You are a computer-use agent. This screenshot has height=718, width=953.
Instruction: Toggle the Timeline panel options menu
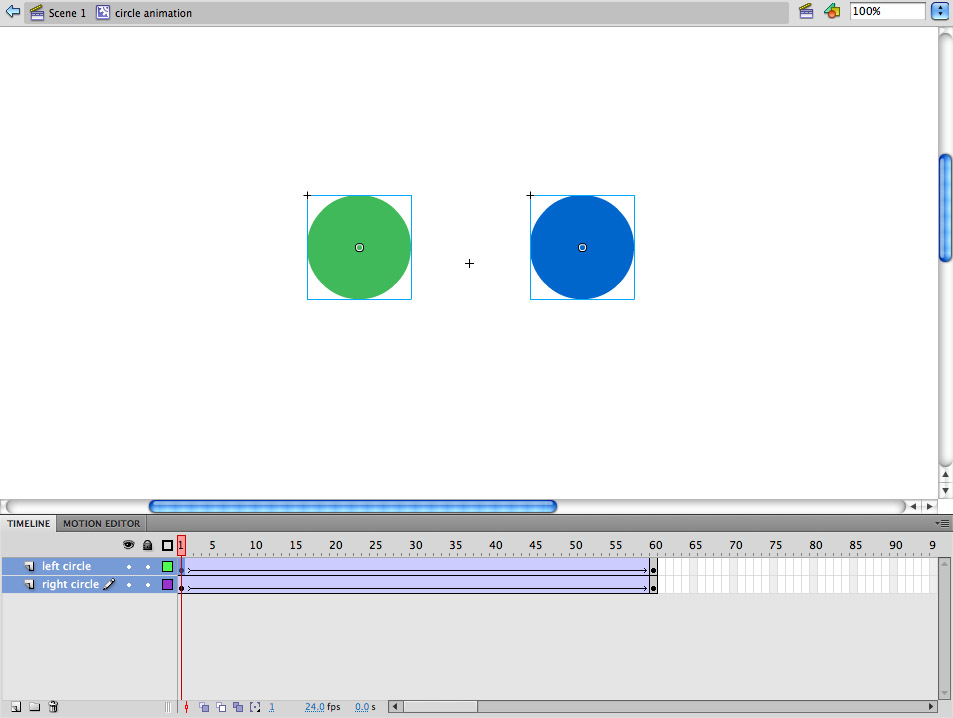pos(941,522)
